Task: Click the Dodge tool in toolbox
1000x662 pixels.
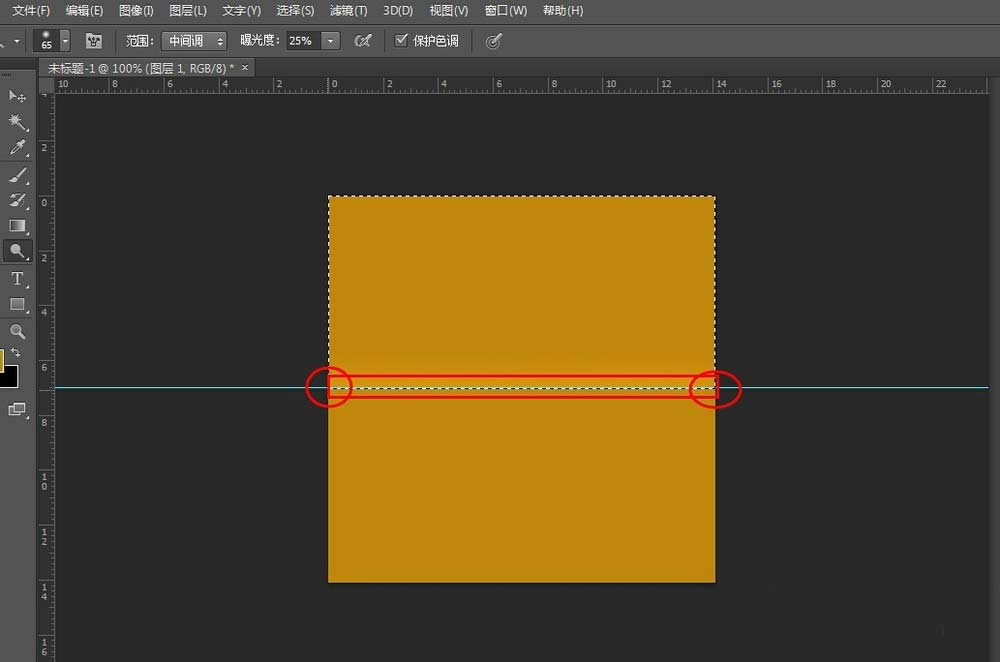Action: 17,251
